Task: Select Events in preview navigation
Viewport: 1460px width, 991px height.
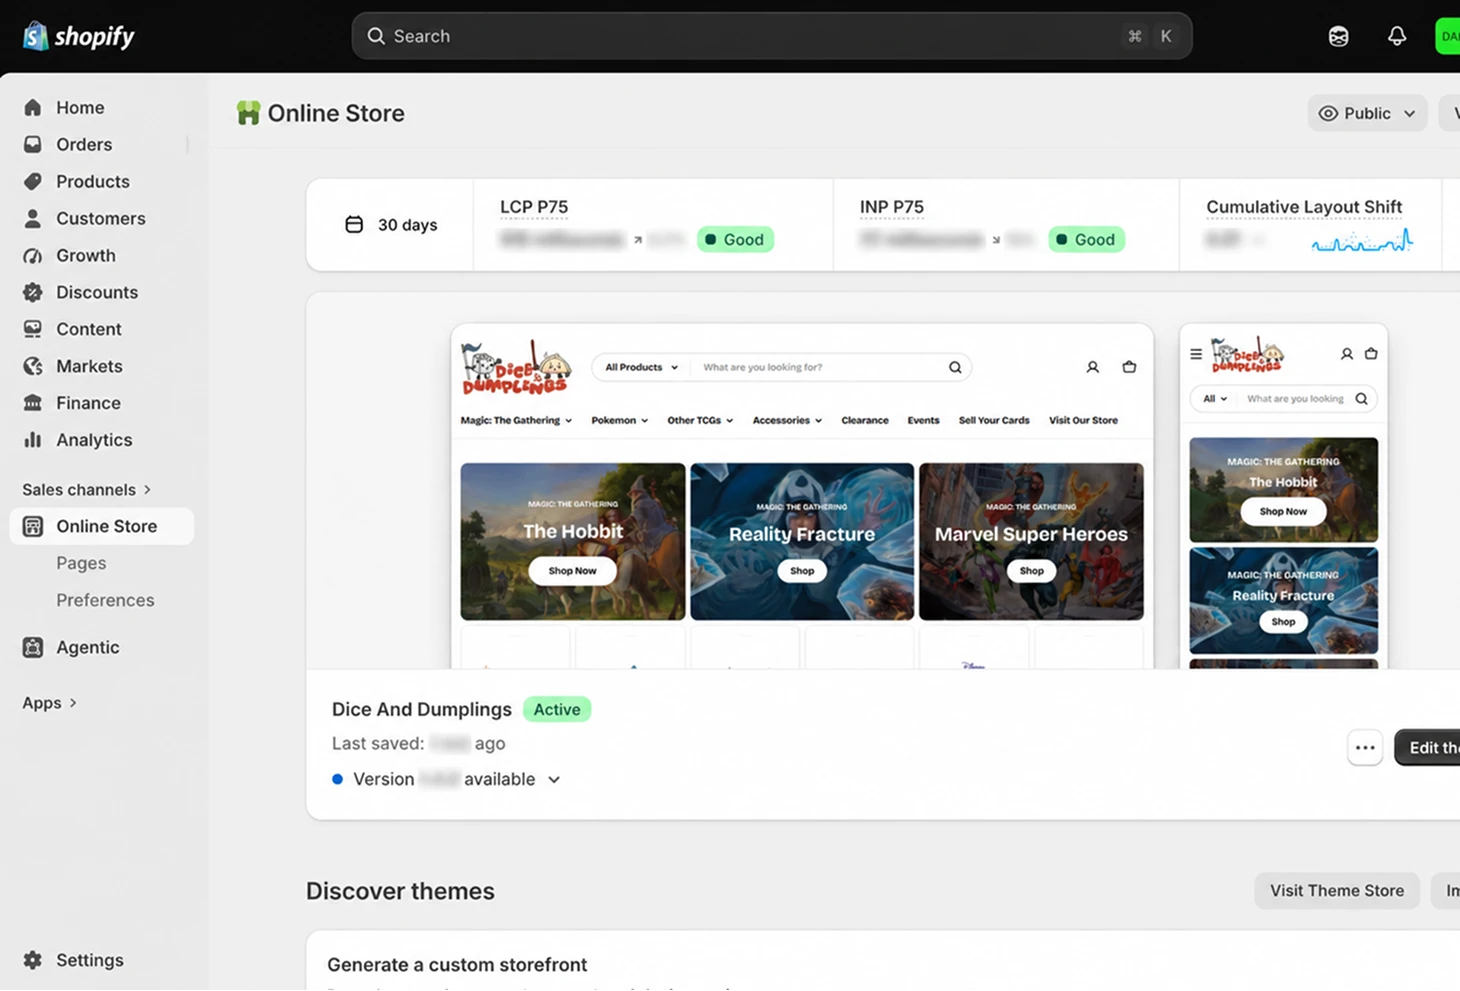Action: coord(923,420)
